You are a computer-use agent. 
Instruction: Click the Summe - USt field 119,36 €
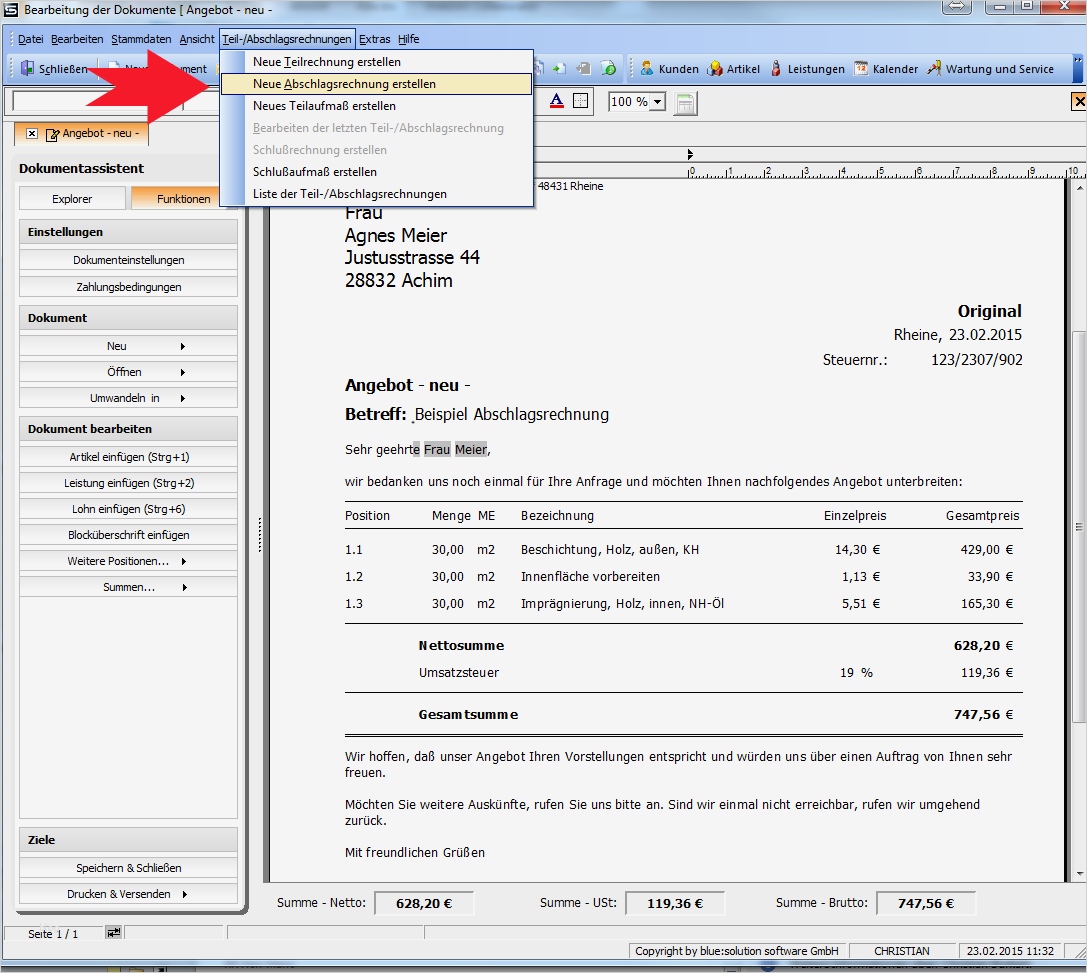click(x=675, y=903)
